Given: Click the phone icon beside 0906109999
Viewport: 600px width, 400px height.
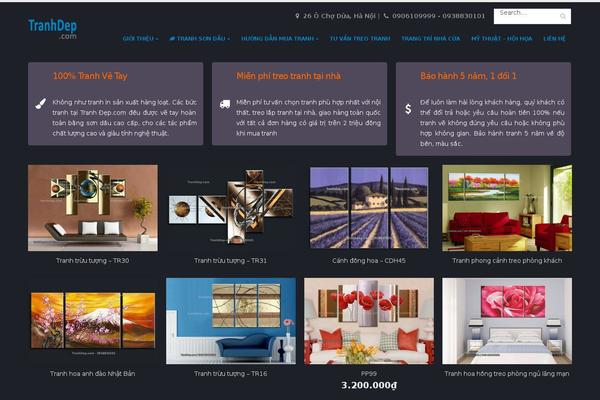Looking at the screenshot, I should pos(386,16).
